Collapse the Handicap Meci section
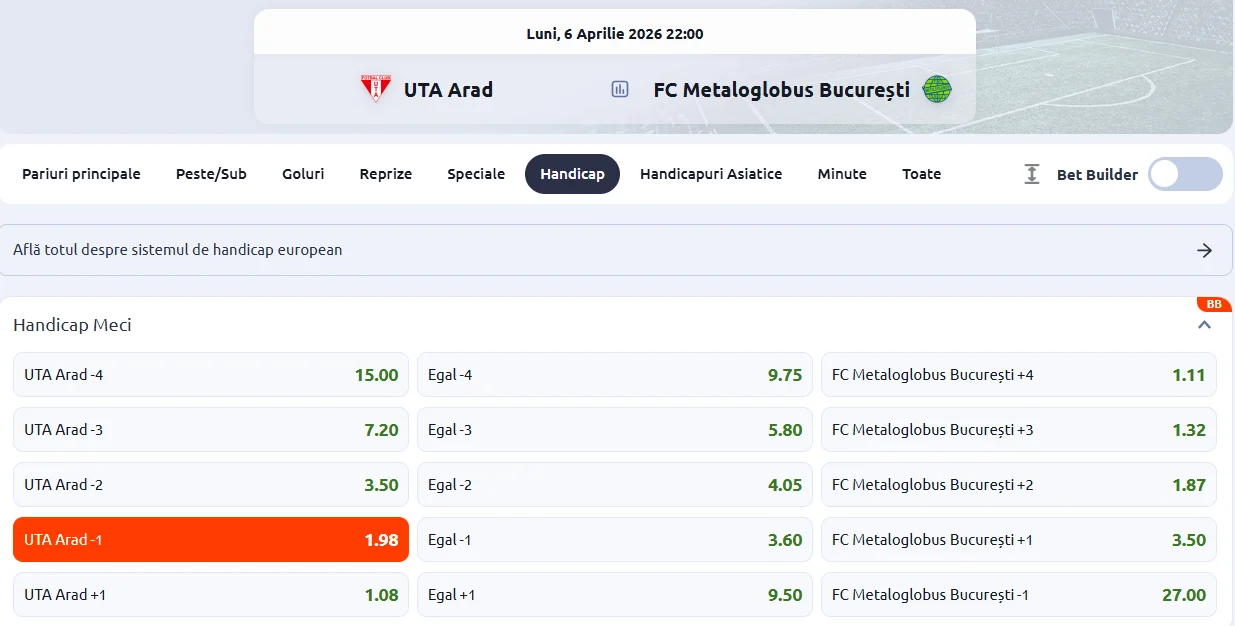The width and height of the screenshot is (1235, 626). click(1204, 325)
